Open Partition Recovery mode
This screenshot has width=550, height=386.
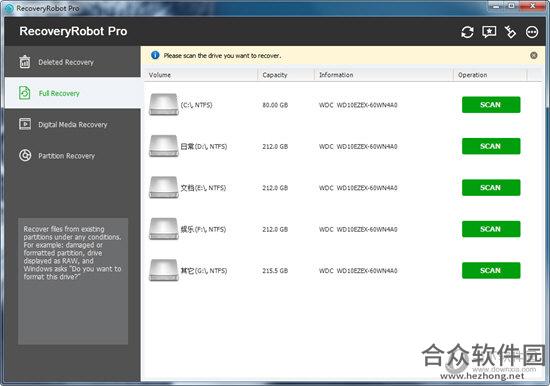coord(73,155)
